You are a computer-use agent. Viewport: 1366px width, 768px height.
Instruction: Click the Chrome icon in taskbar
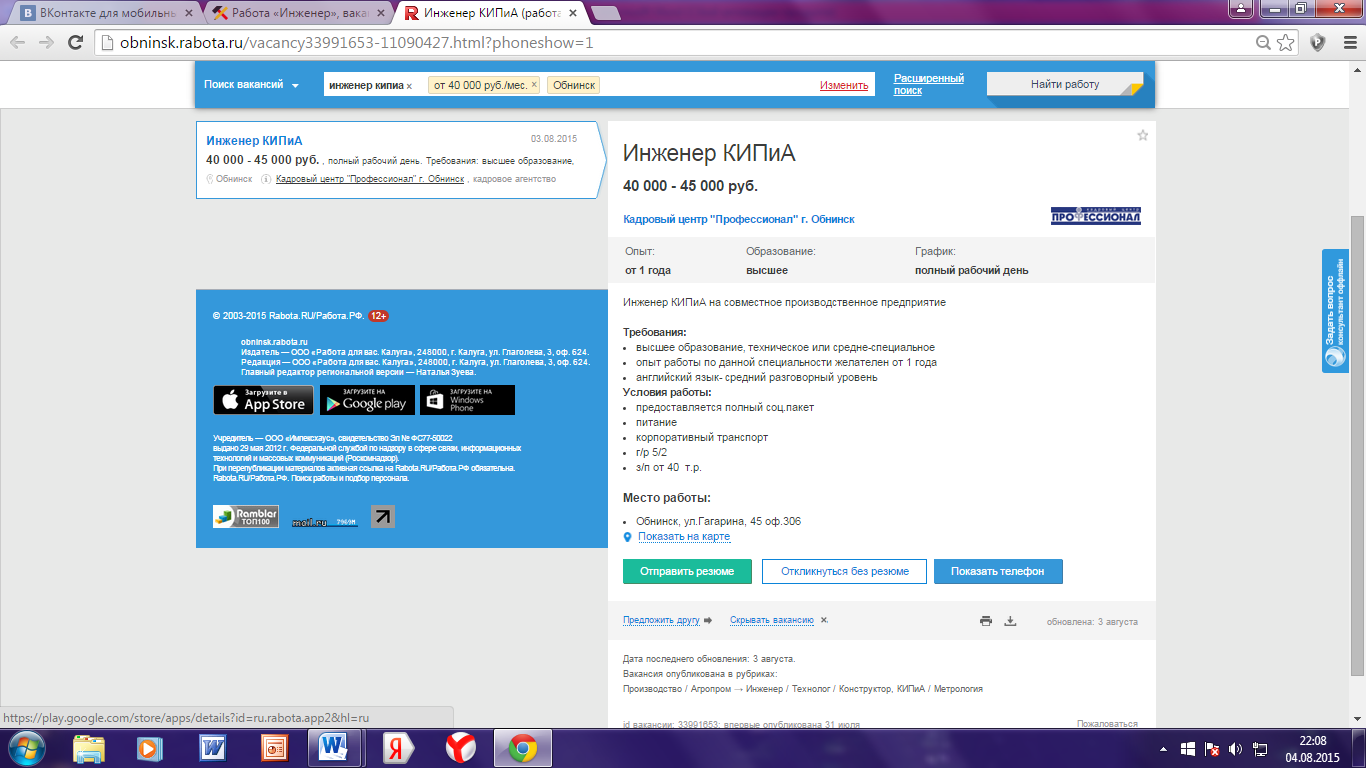(523, 748)
